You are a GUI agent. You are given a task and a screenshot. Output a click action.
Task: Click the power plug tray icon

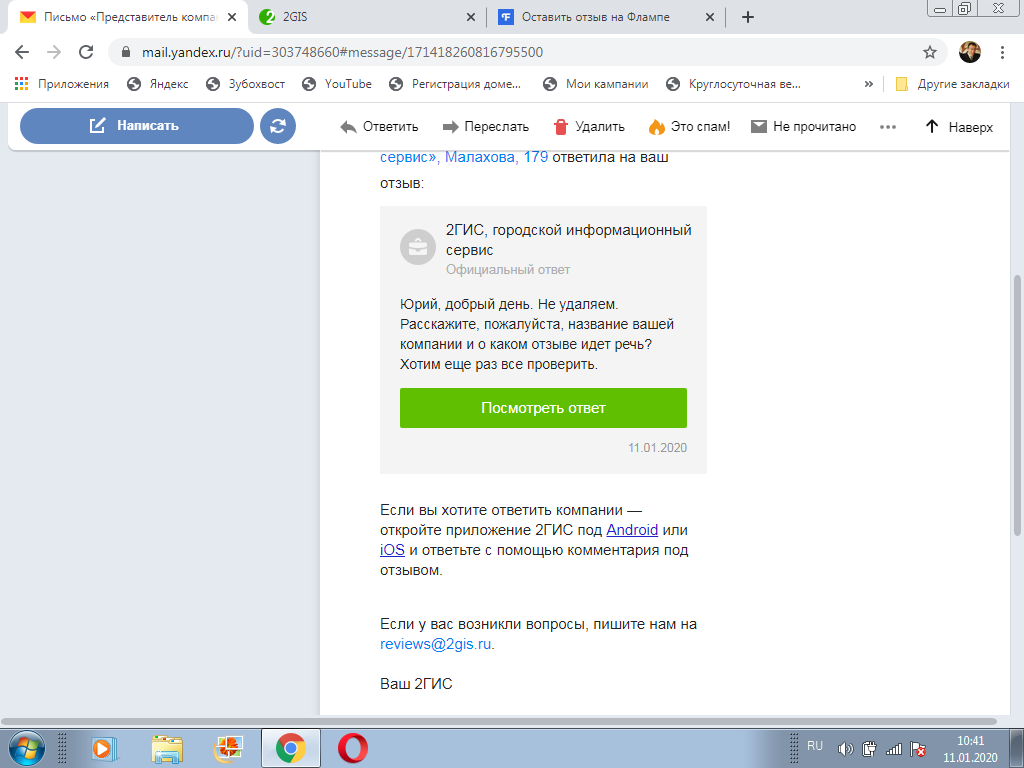(x=869, y=749)
